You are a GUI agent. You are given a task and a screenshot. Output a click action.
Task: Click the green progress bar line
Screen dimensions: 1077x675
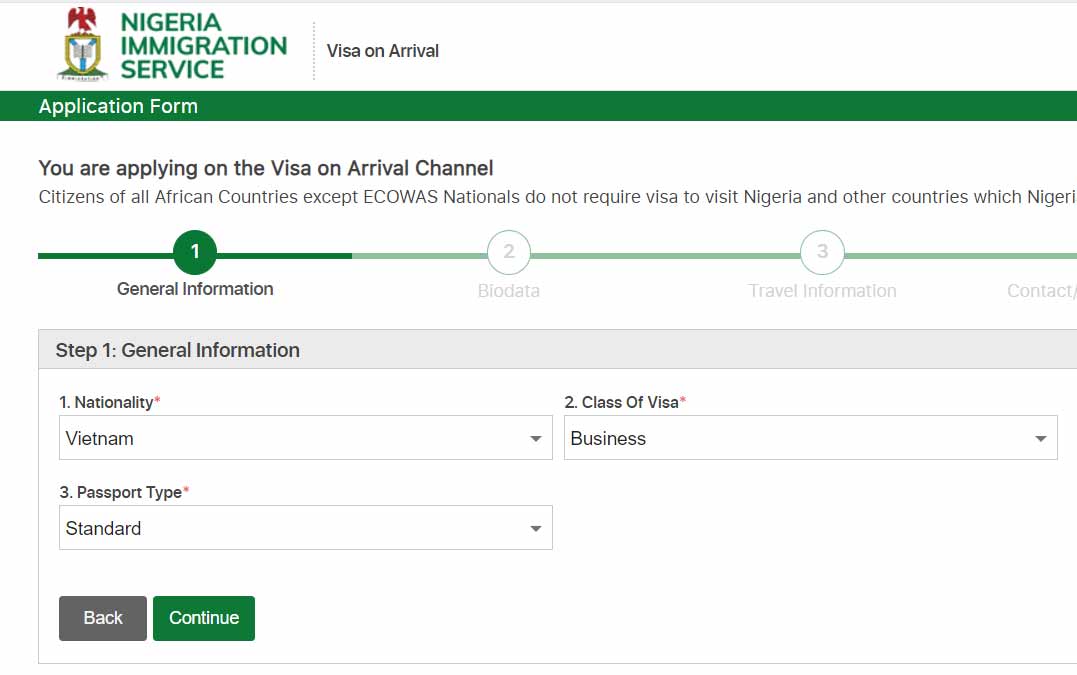pyautogui.click(x=280, y=256)
